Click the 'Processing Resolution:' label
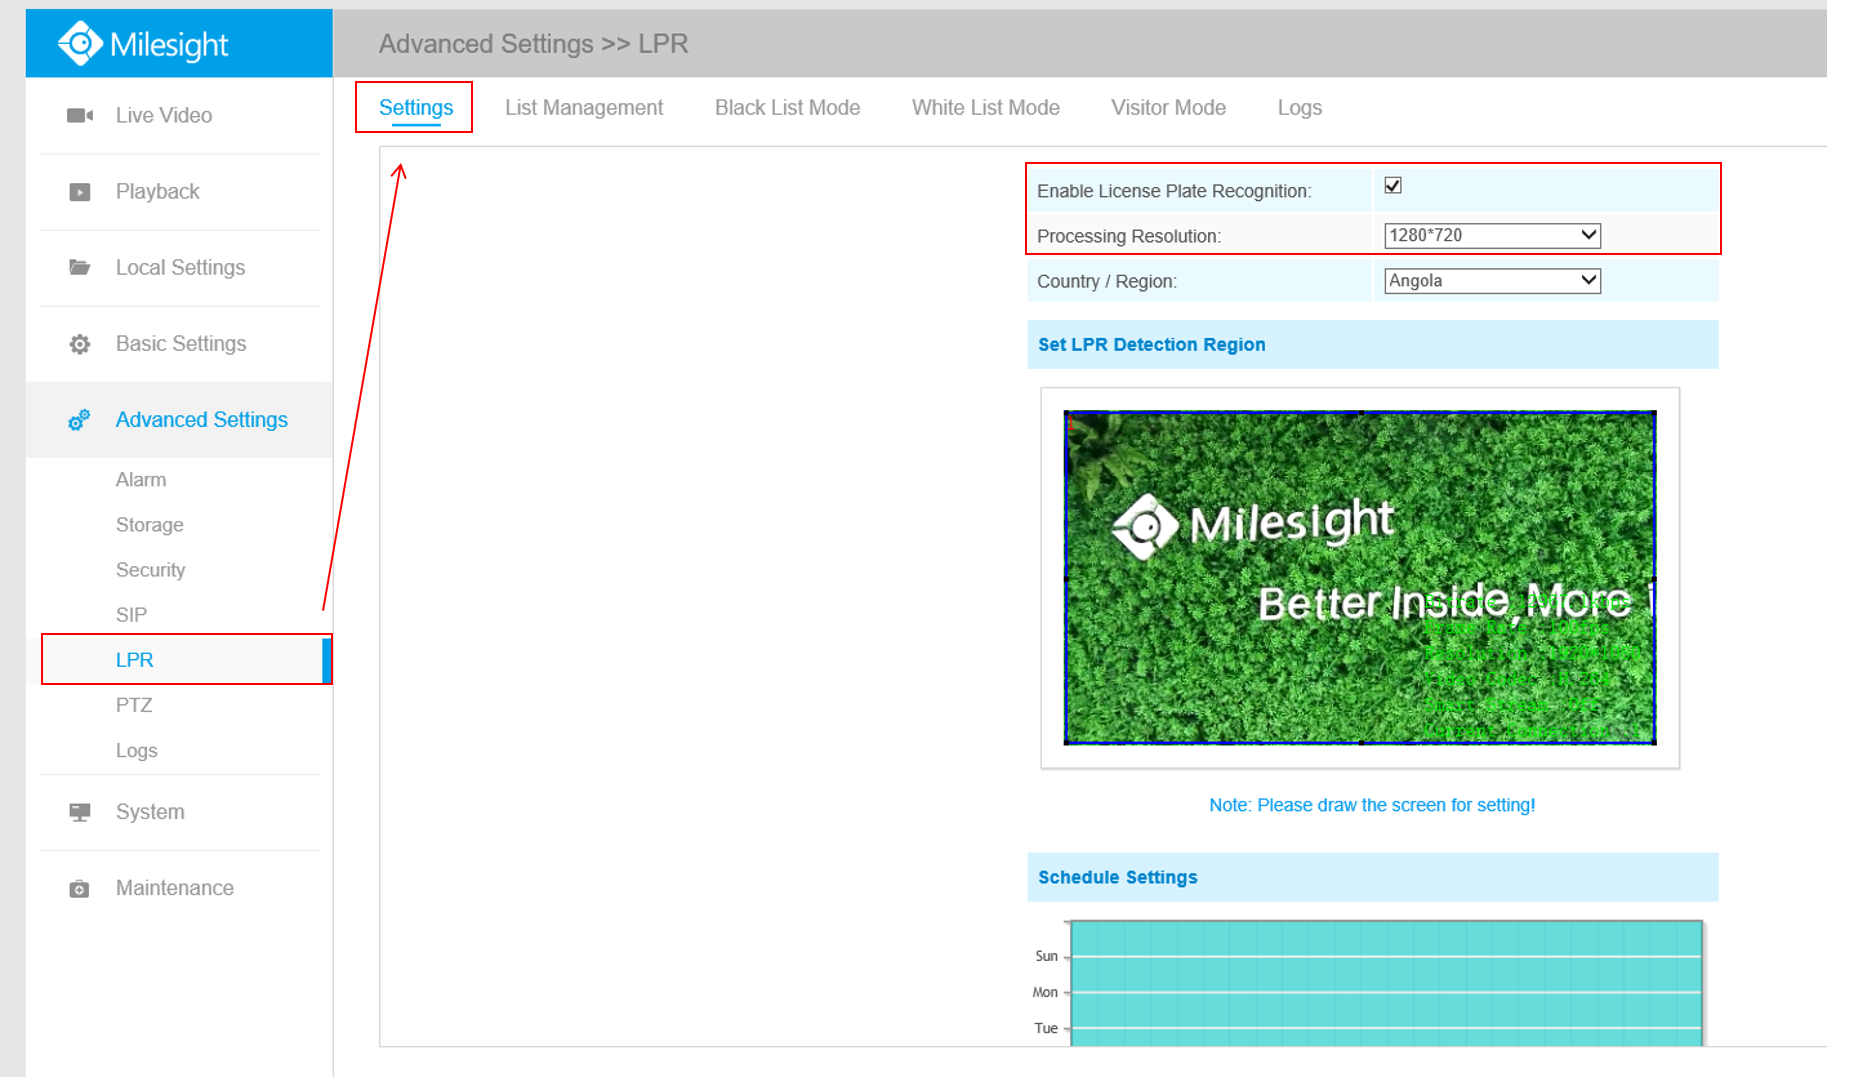 [x=1129, y=236]
